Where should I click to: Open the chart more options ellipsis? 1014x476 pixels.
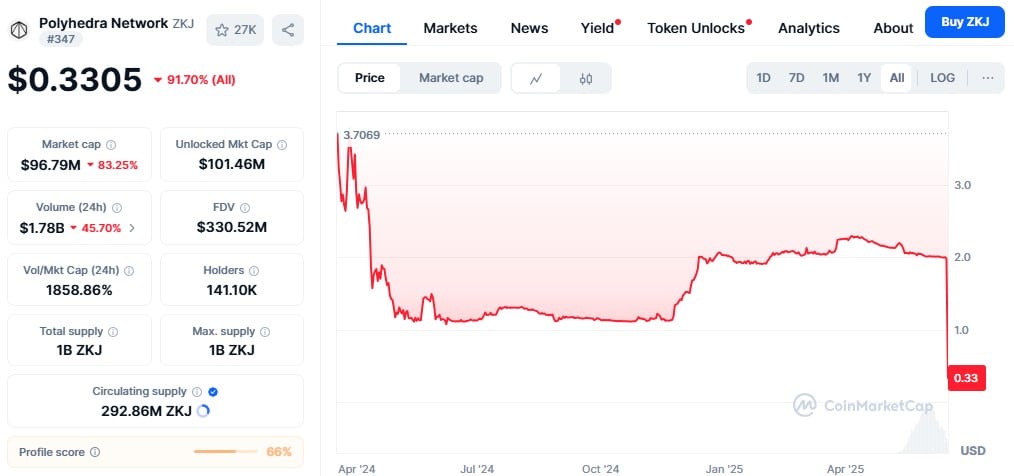[987, 78]
